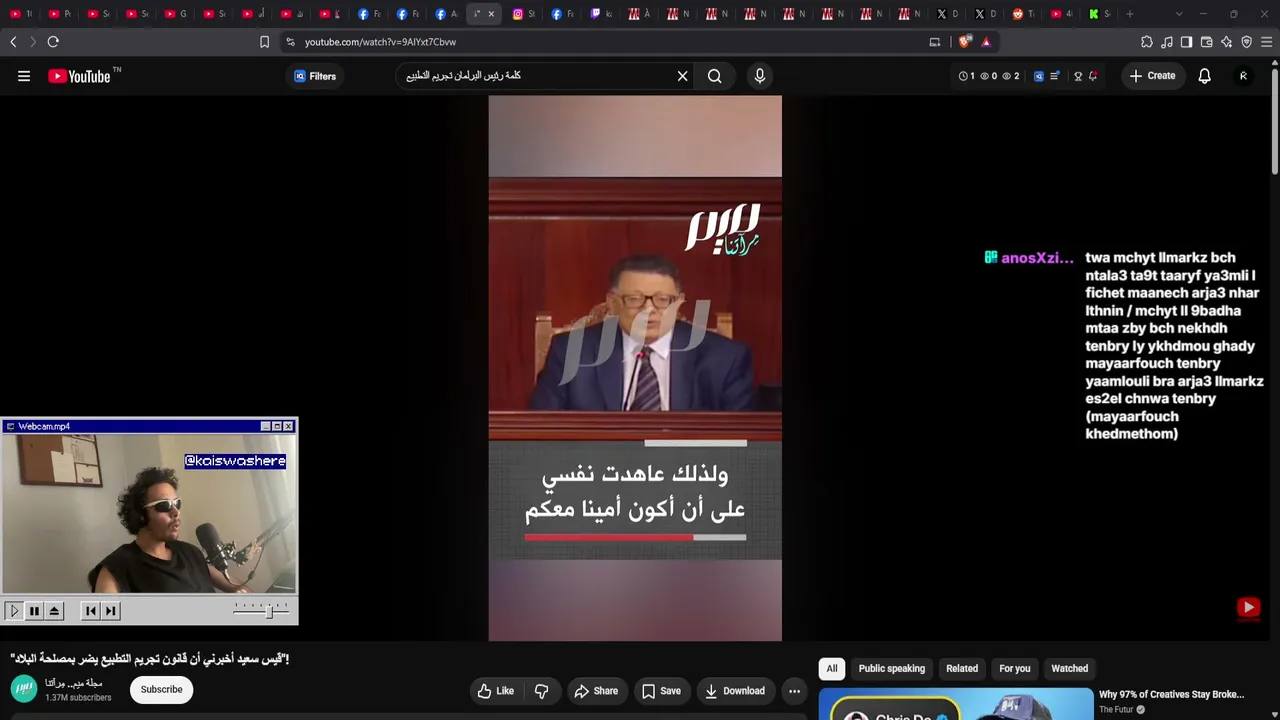Close the active browser tab

click(491, 14)
